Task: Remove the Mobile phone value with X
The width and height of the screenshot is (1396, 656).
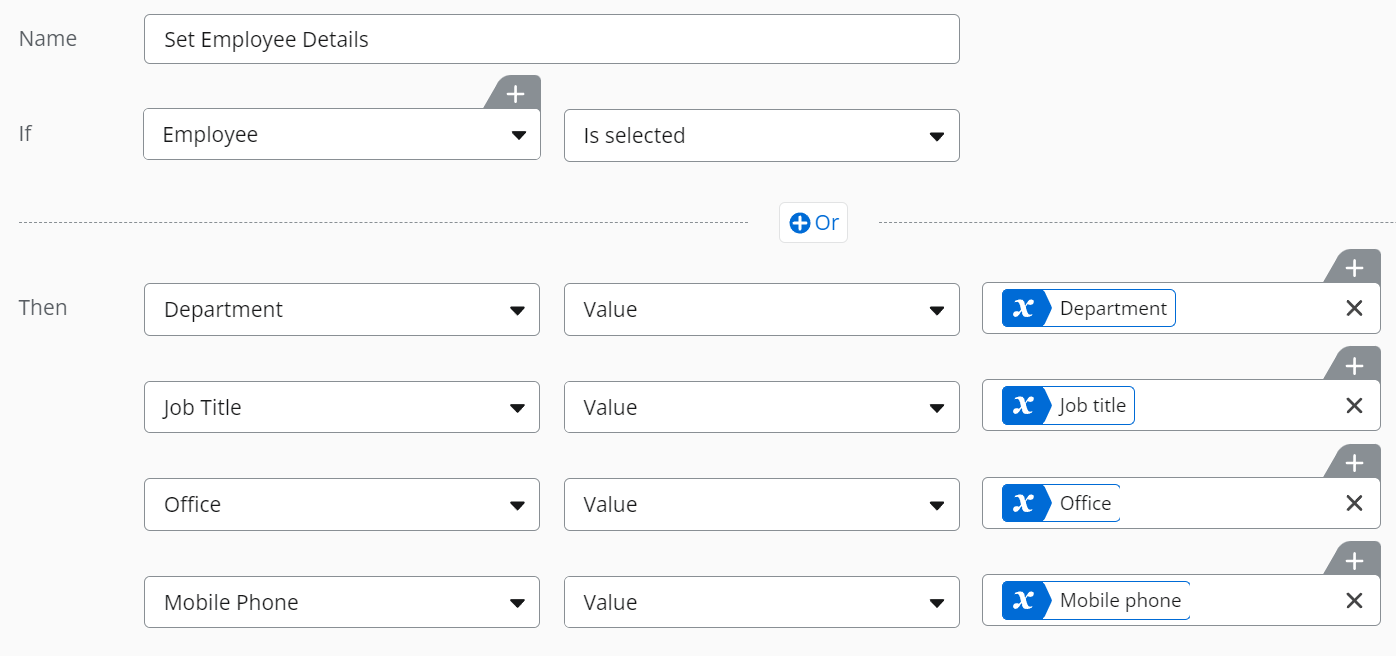Action: click(x=1354, y=600)
